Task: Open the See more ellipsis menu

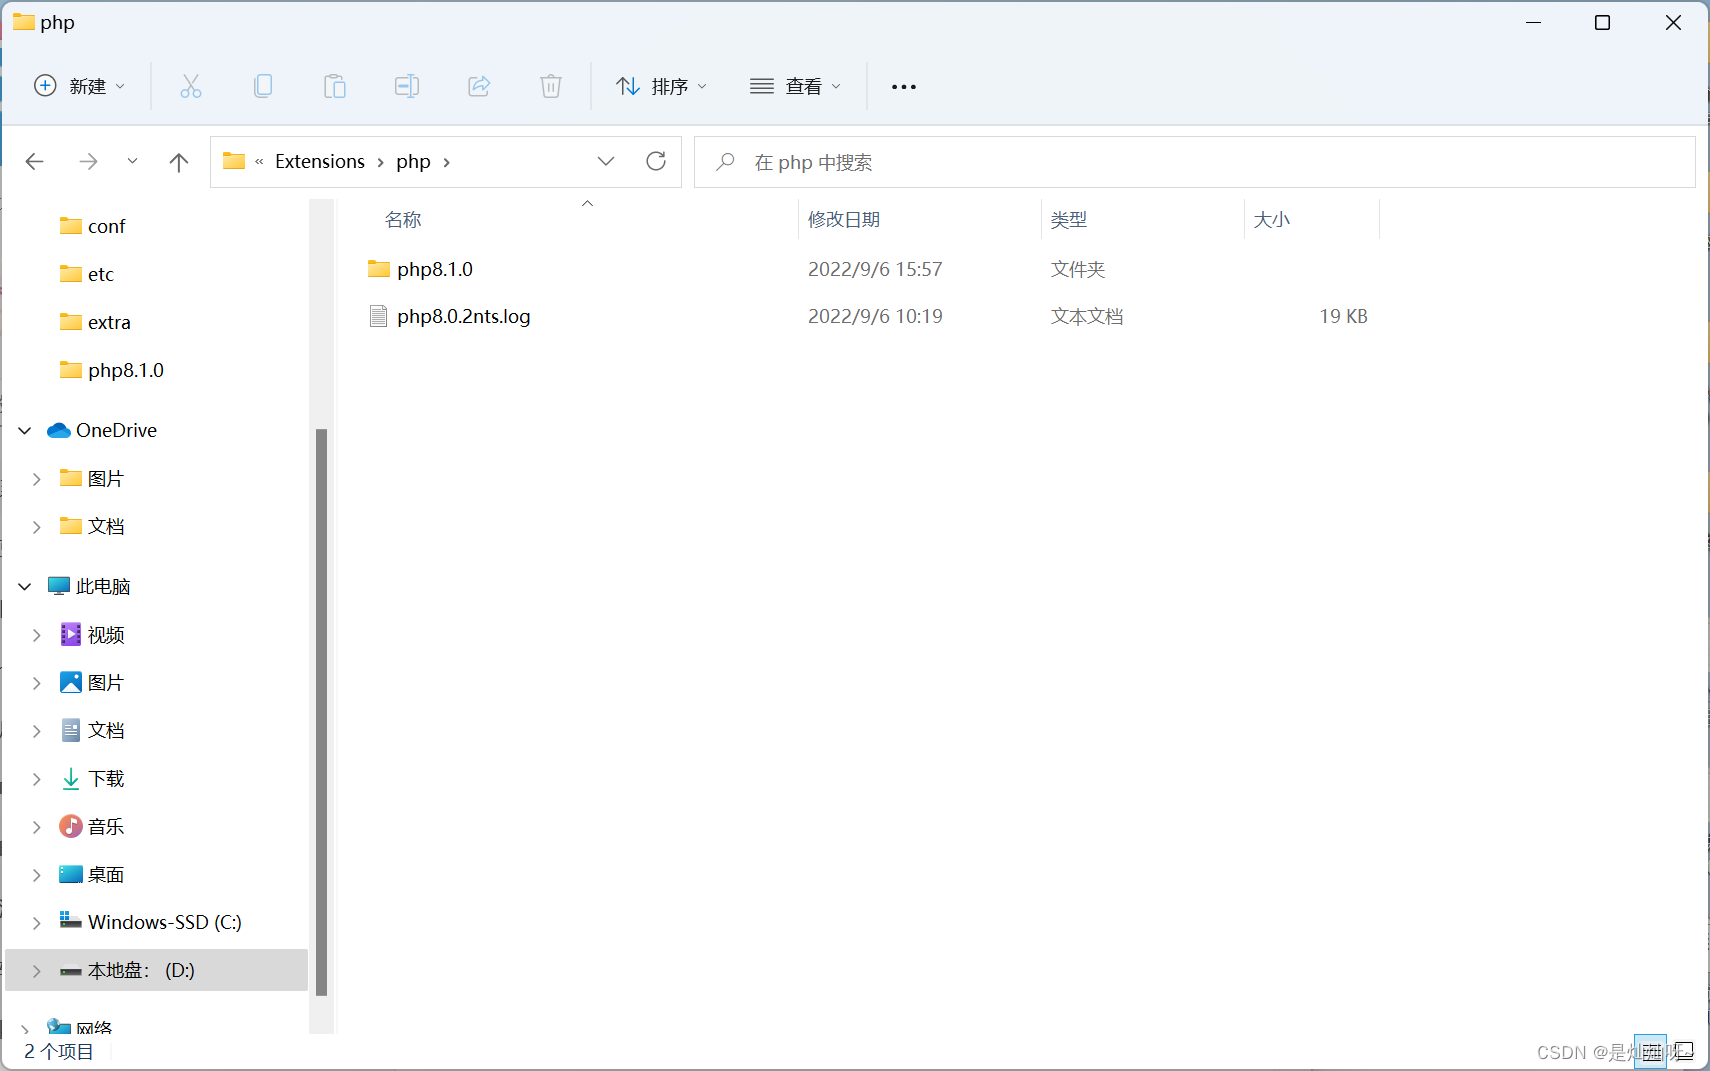Action: coord(903,86)
